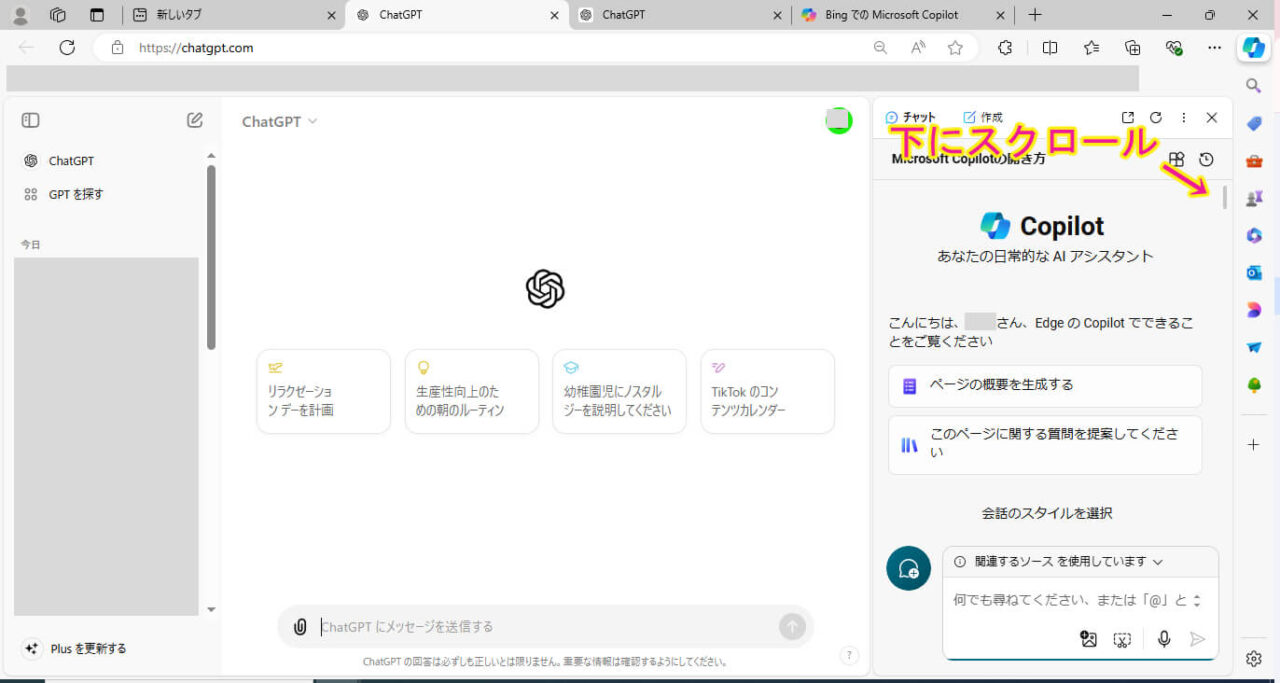This screenshot has height=683, width=1280.
Task: Add this page to favorites with star
Action: tap(955, 47)
